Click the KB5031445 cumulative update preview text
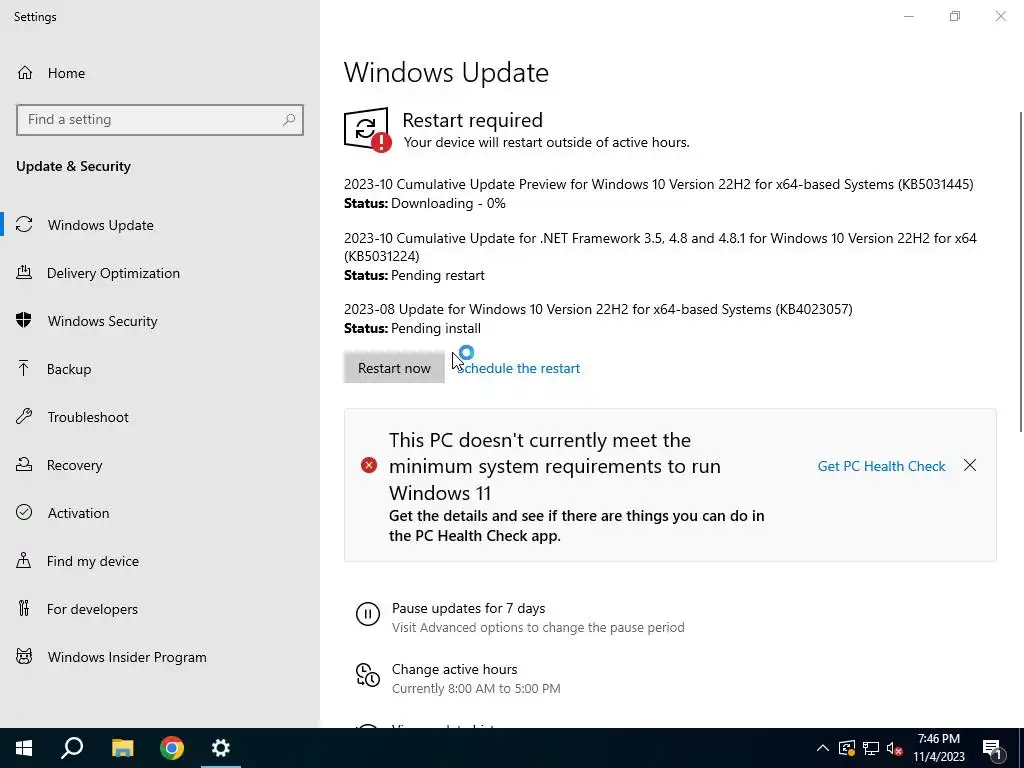 (658, 184)
